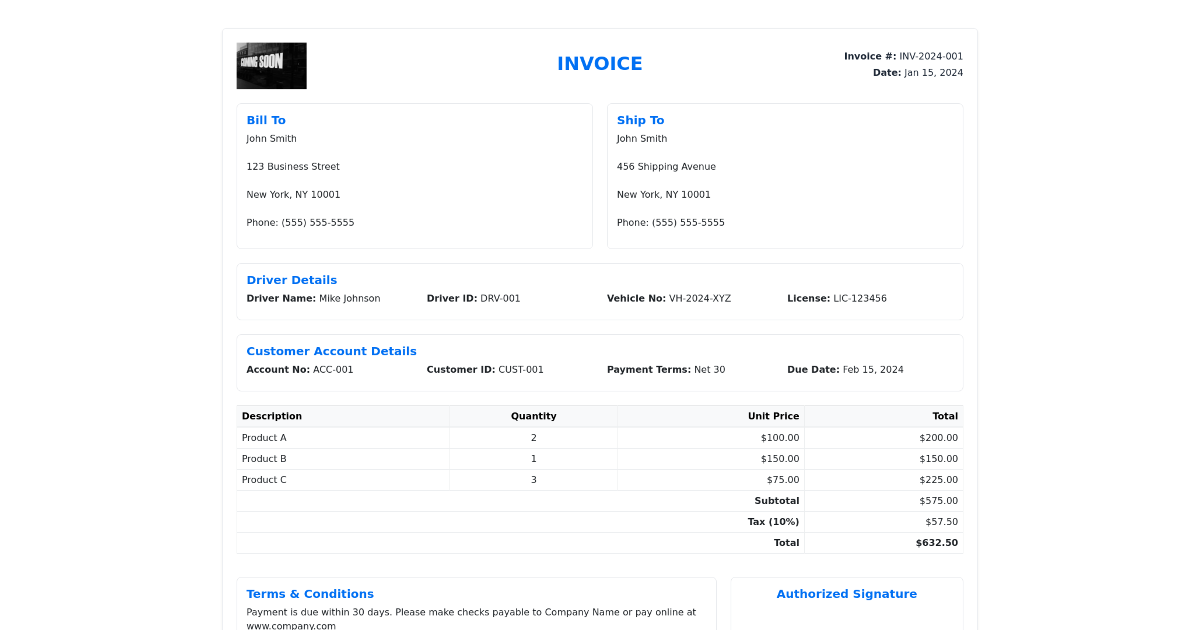Select the invoice date Jan 15, 2024
Screen dimensions: 1200x630
[x=932, y=72]
